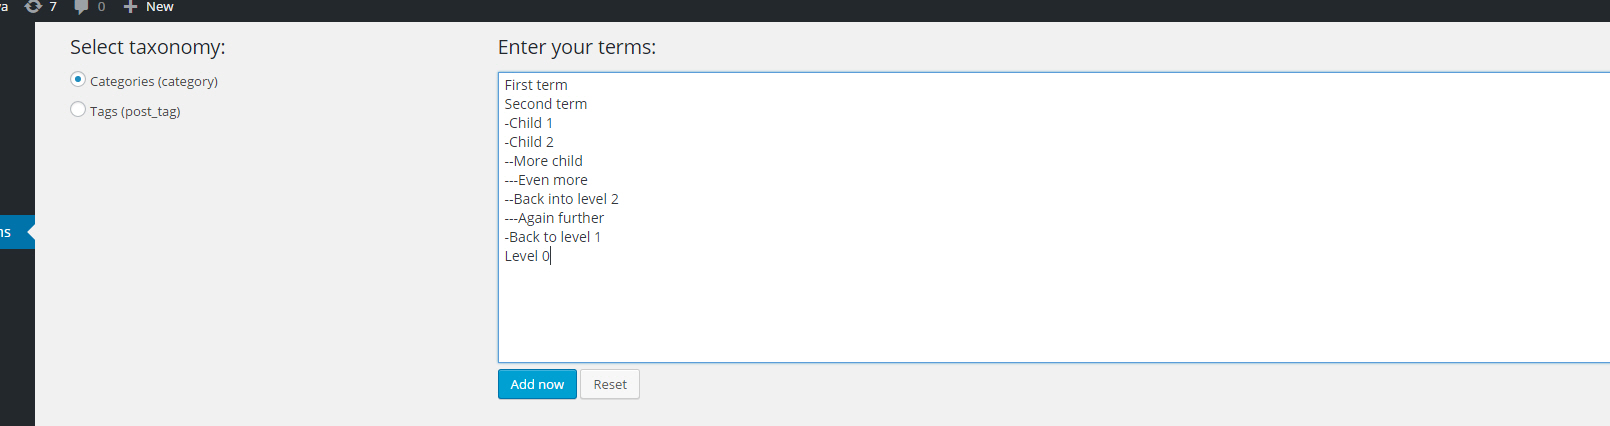Click the plus New icon

[x=130, y=7]
